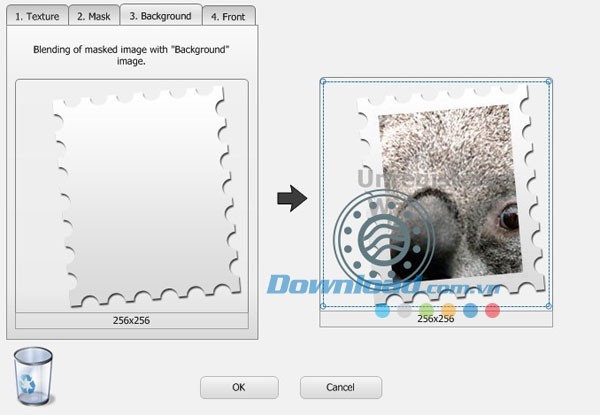Click the black right-pointing arrow
600x415 pixels.
tap(291, 199)
